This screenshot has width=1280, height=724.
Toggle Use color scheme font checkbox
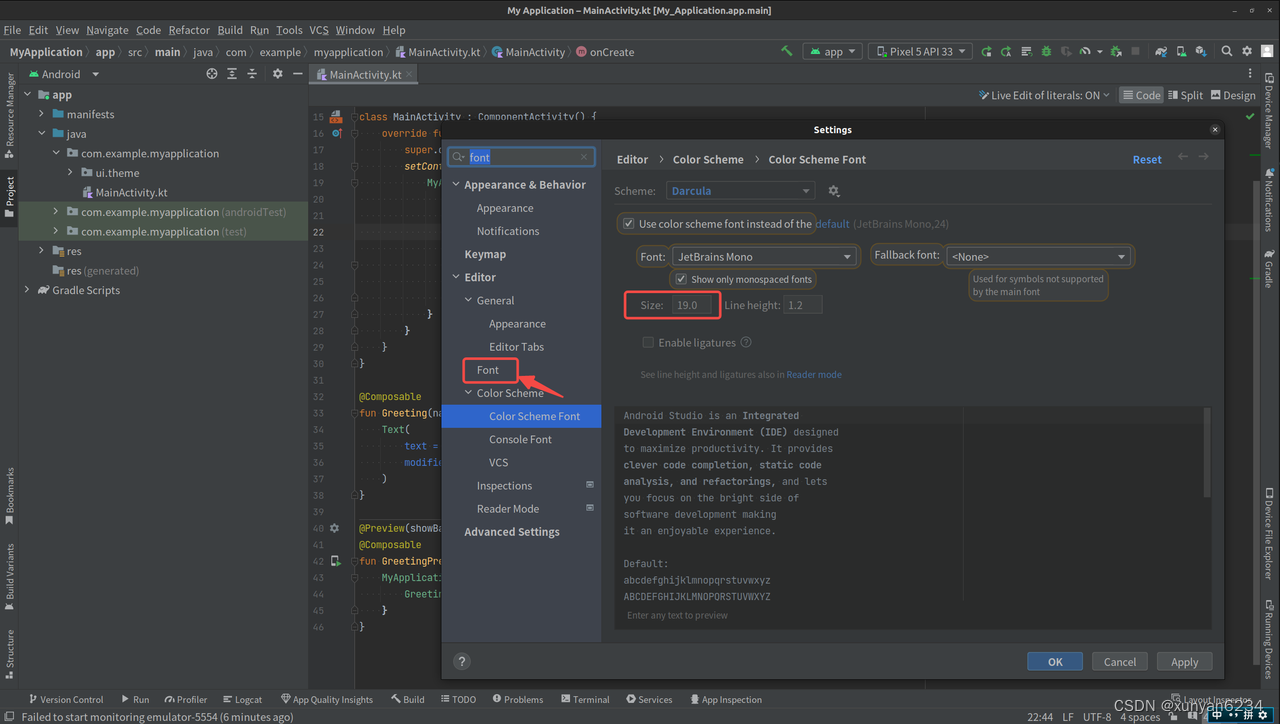[x=628, y=224]
